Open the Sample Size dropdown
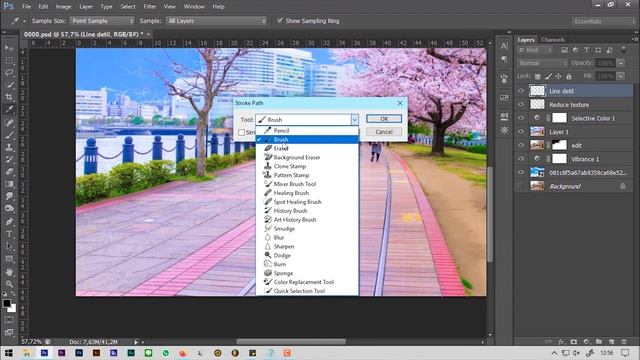Screen dimensions: 640x360 pos(102,21)
